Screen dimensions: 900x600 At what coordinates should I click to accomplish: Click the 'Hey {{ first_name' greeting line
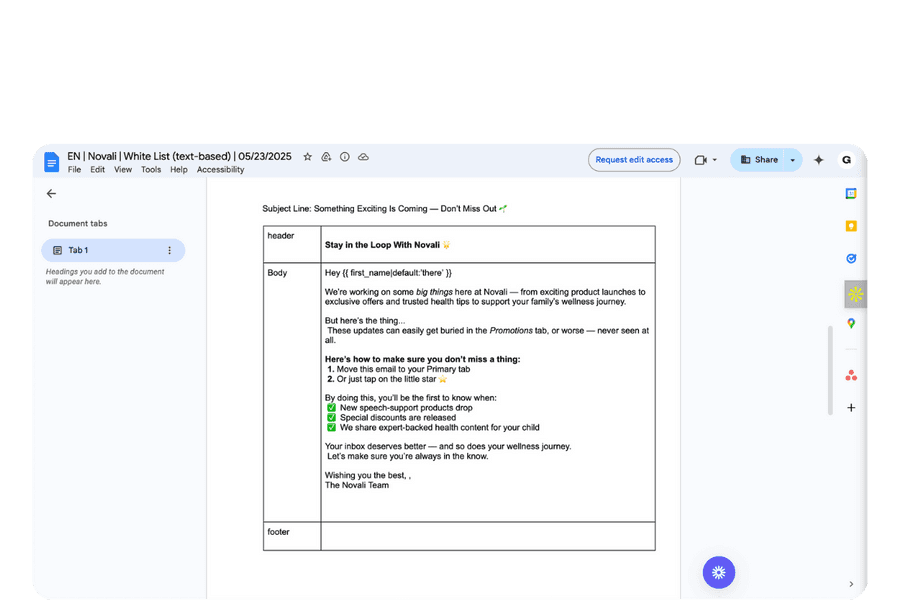(388, 273)
